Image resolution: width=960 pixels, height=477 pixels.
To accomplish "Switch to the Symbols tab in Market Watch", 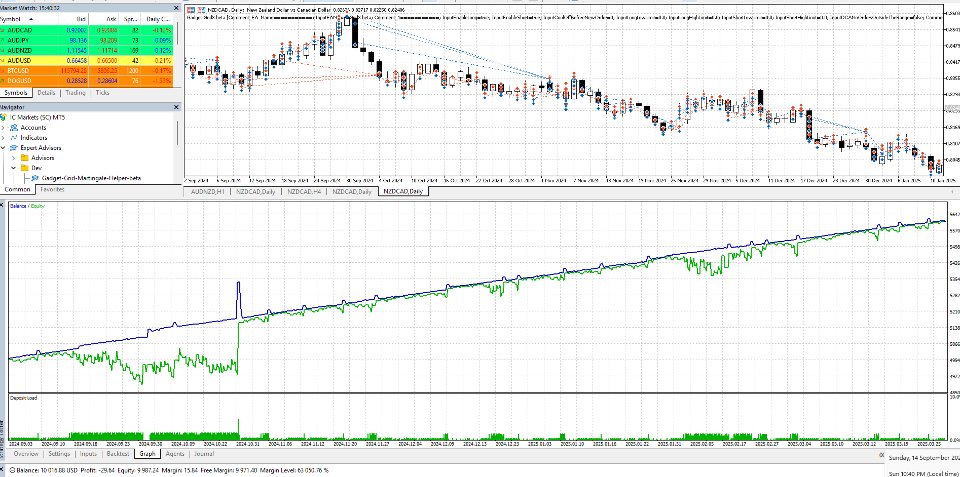I will [15, 93].
